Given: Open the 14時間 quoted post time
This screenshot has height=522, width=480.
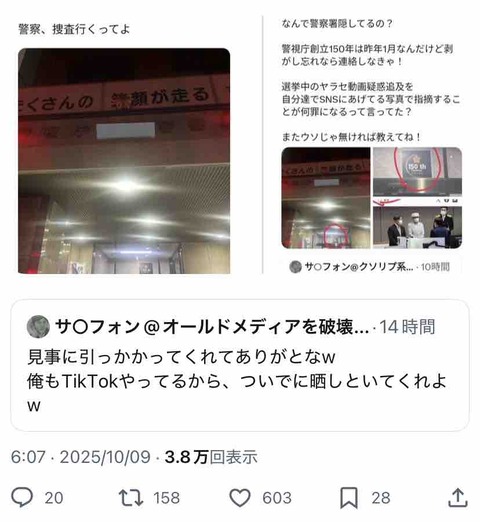Looking at the screenshot, I should point(407,327).
